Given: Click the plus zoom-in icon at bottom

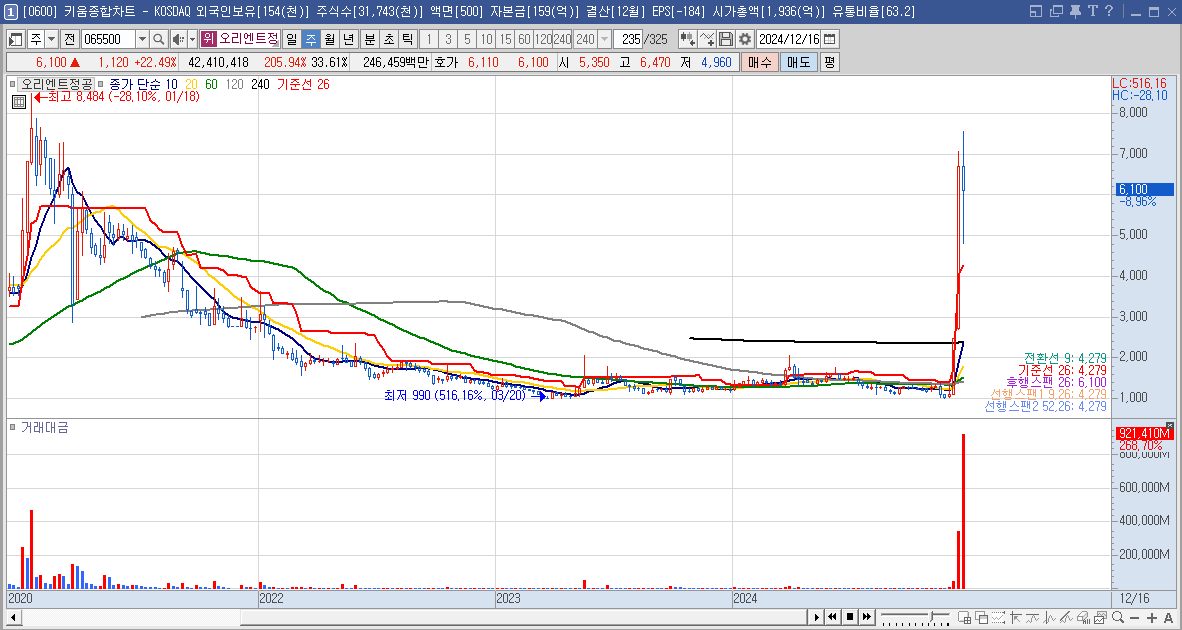Looking at the screenshot, I should (x=1151, y=618).
